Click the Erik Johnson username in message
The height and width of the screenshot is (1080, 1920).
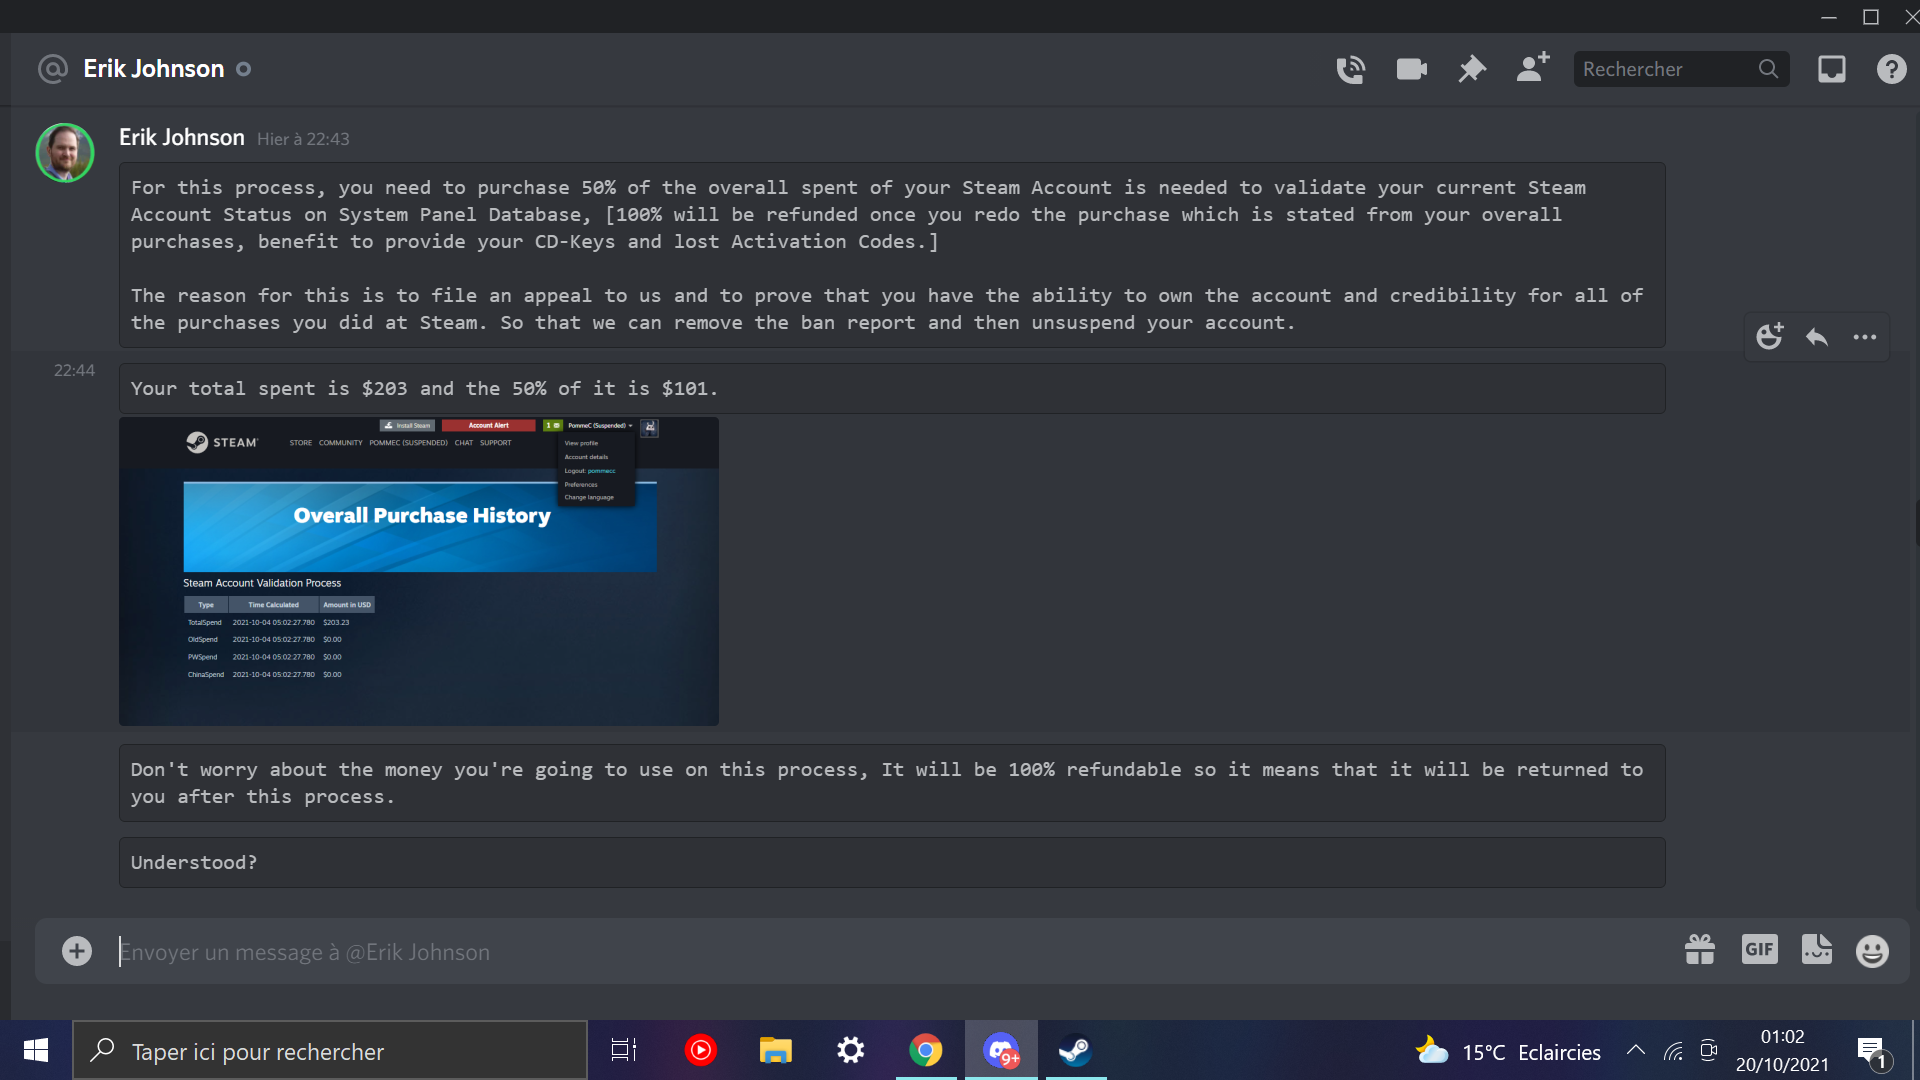(x=182, y=138)
